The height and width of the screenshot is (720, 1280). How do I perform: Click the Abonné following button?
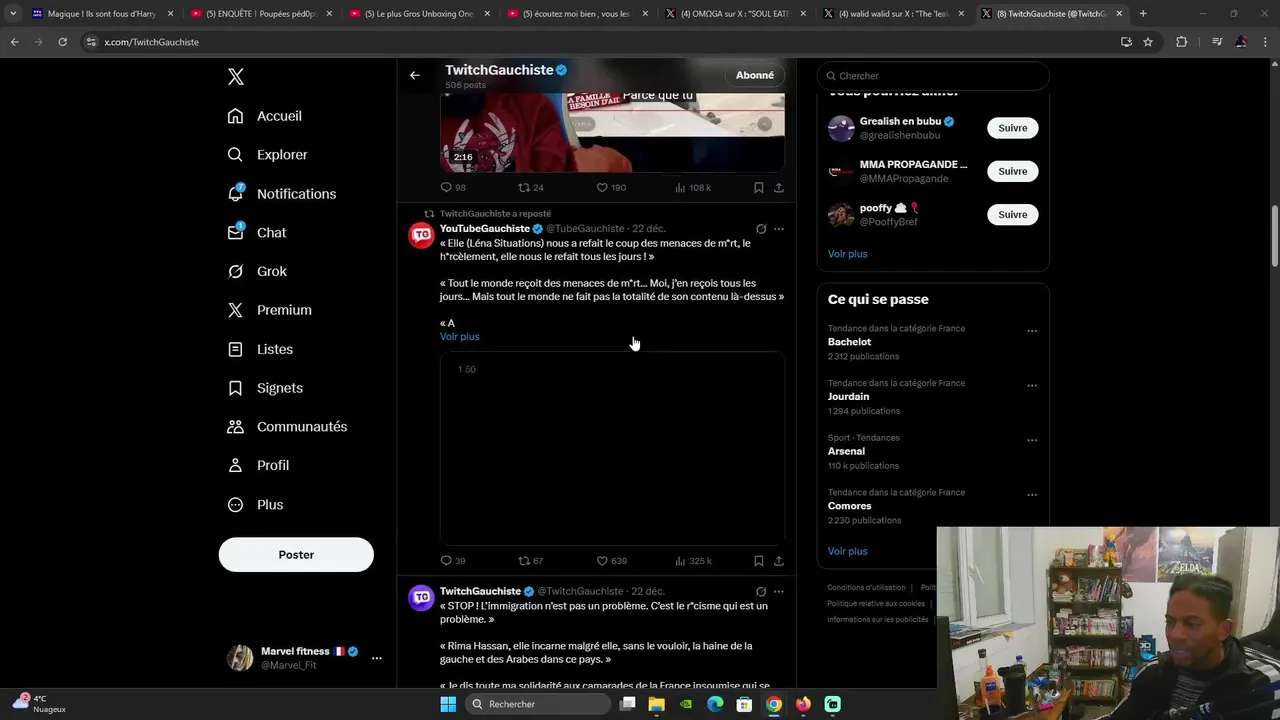coord(755,75)
